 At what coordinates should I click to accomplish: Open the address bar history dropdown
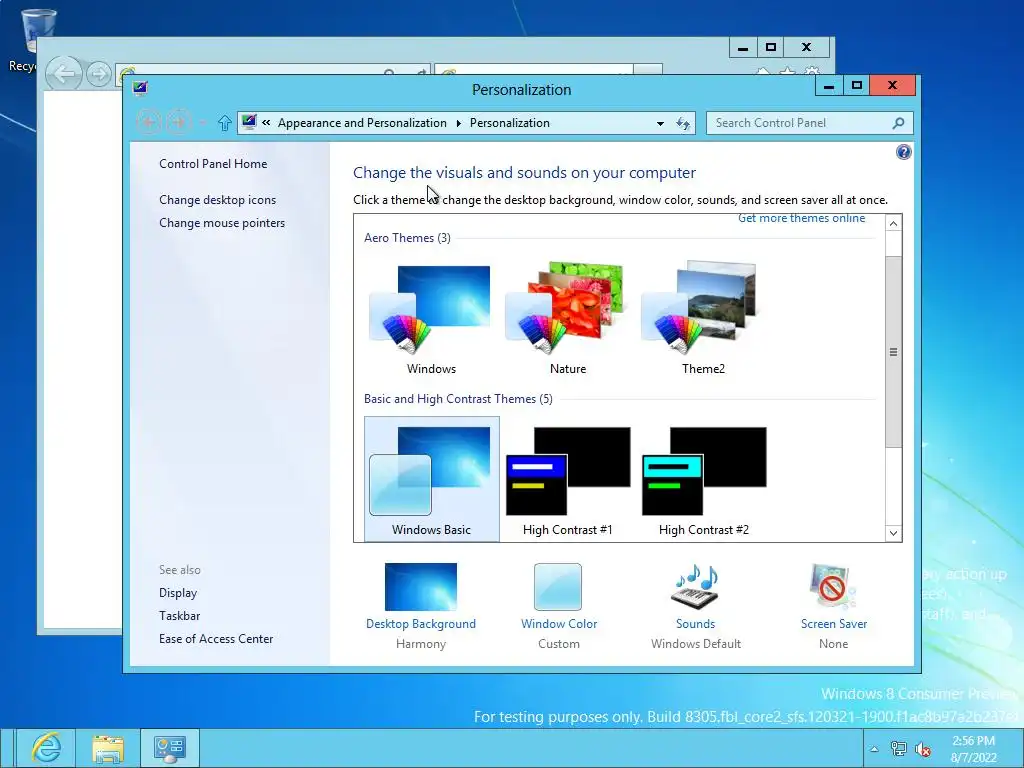pyautogui.click(x=660, y=123)
